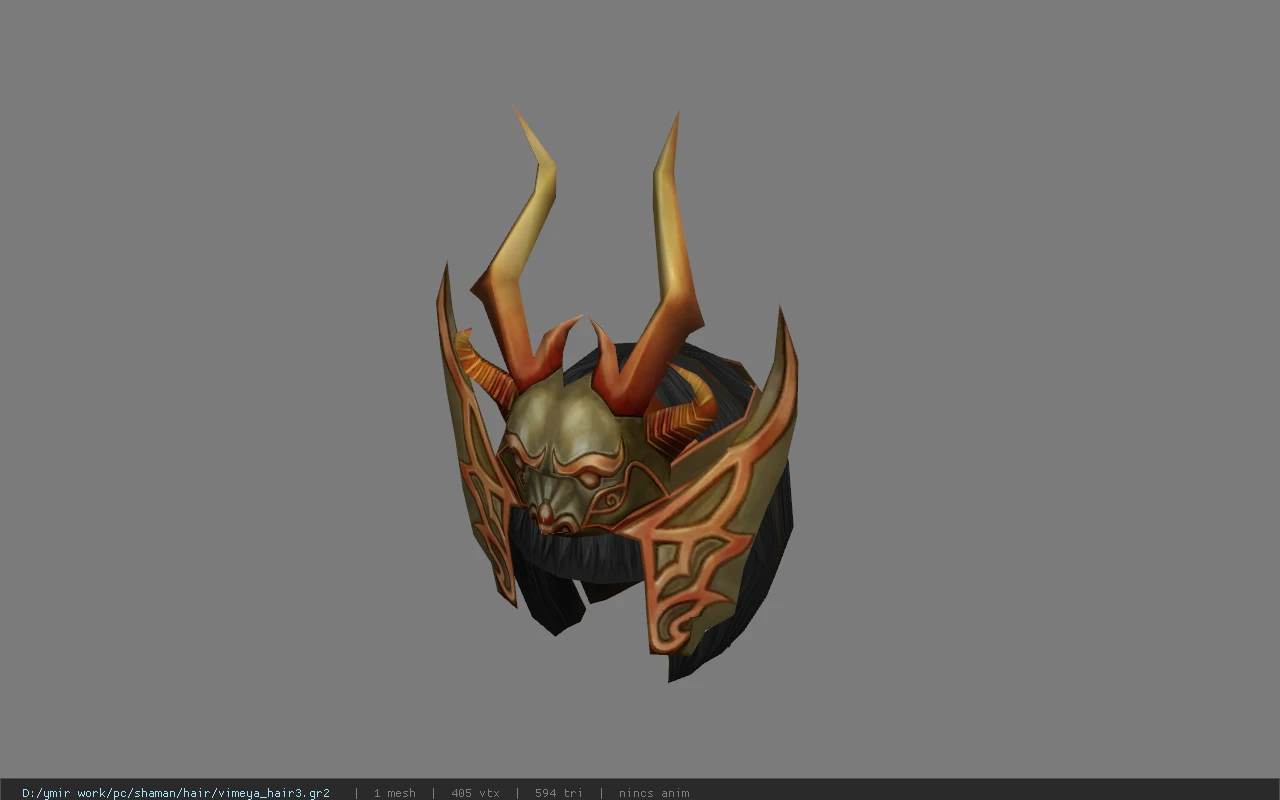Click the file path vimeya_hair3.gr2 in status bar
This screenshot has height=800, width=1280.
176,793
